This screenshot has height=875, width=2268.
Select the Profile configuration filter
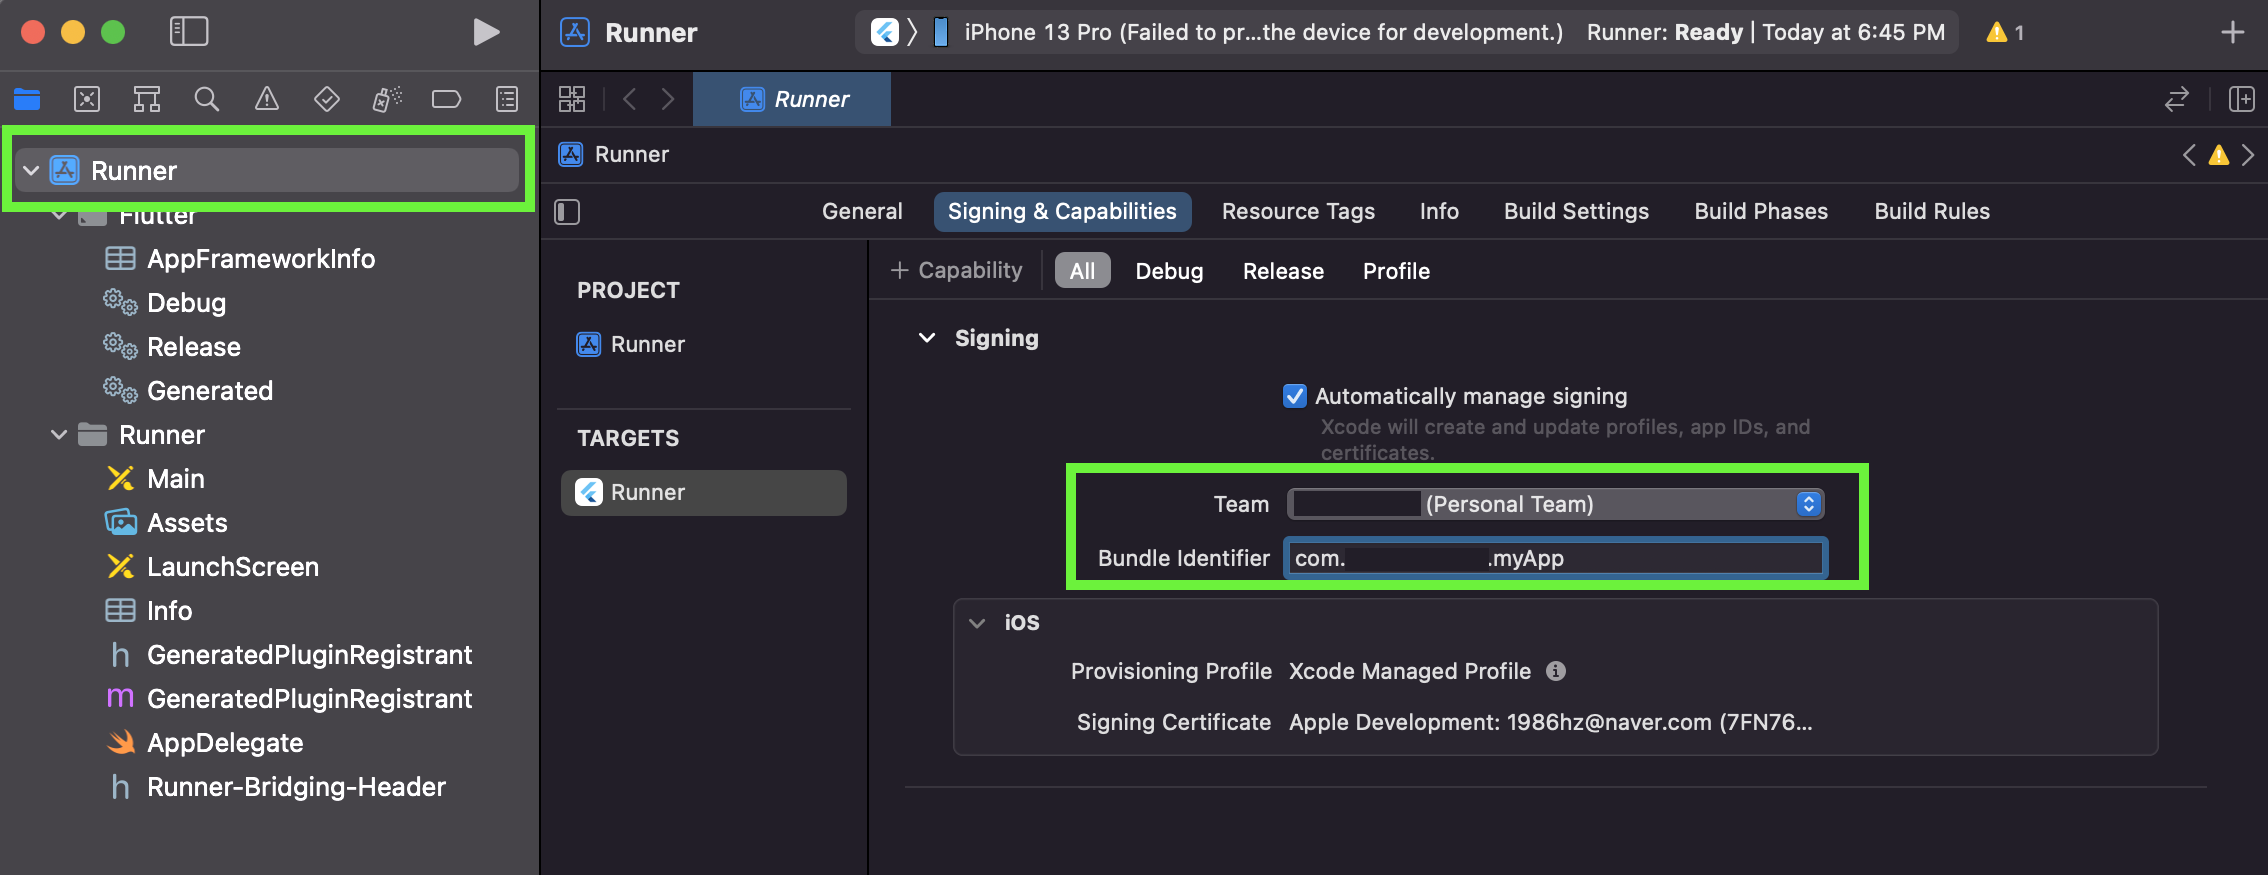click(1396, 271)
